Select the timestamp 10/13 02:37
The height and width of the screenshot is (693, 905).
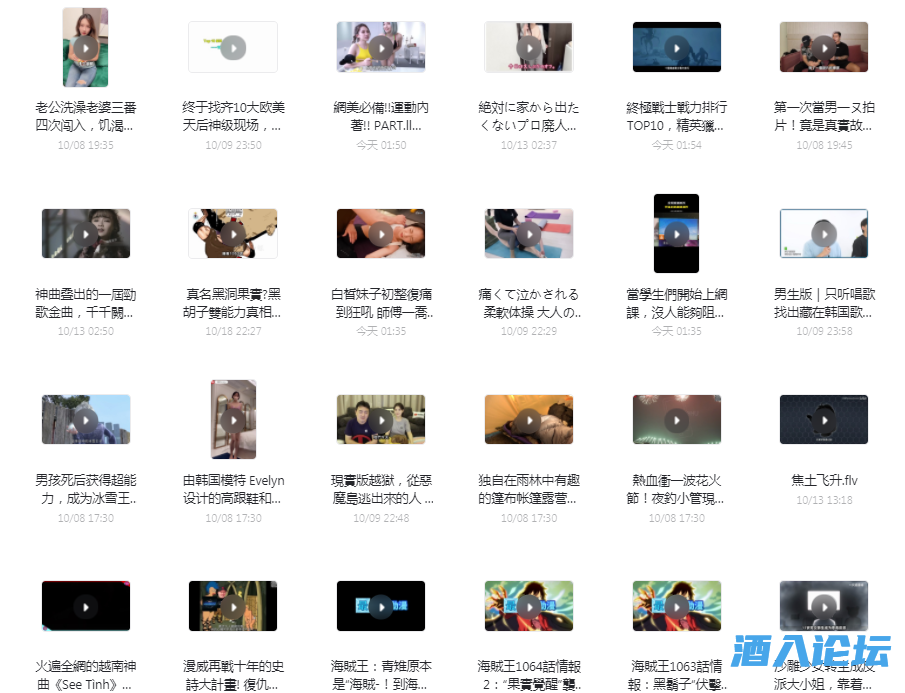click(529, 145)
